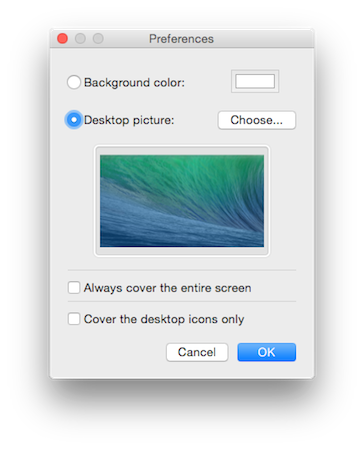The width and height of the screenshot is (364, 450).
Task: Select the Background color radio button
Action: point(74,82)
